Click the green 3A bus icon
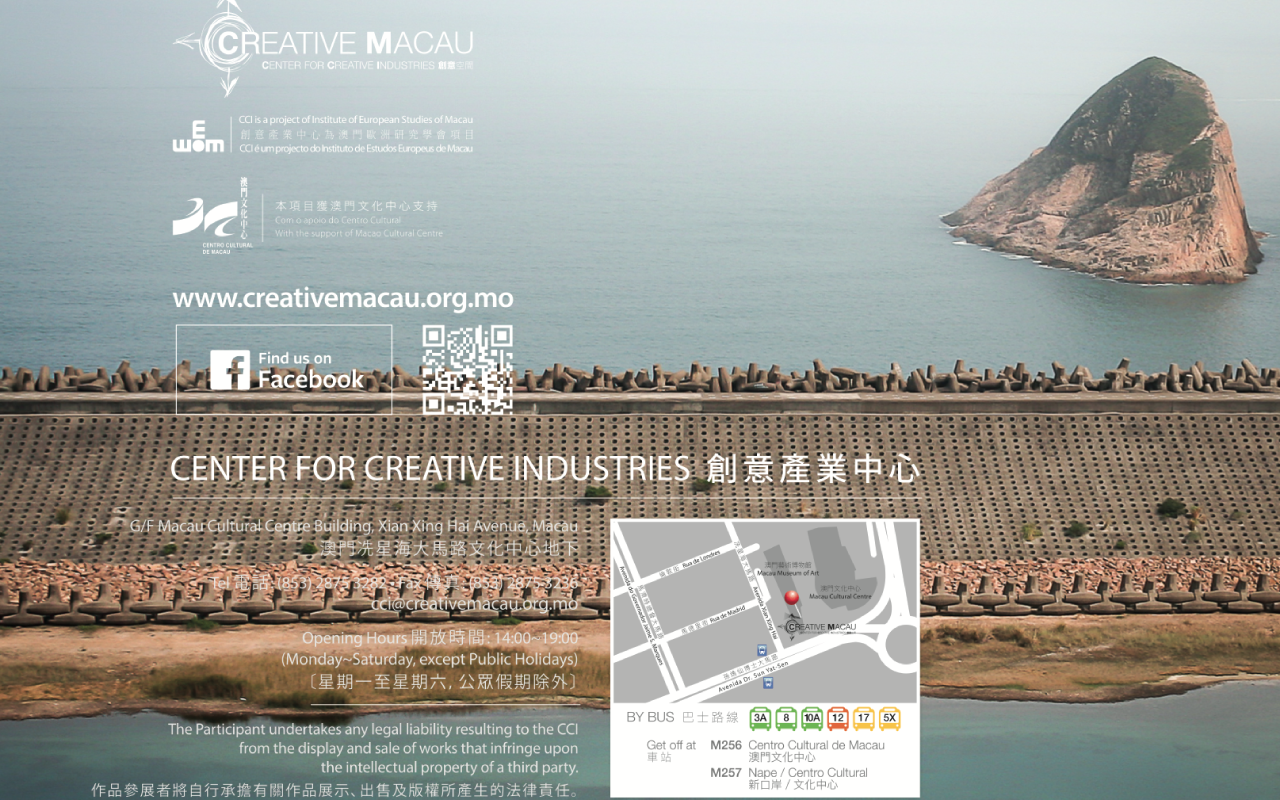1280x800 pixels. (x=761, y=719)
